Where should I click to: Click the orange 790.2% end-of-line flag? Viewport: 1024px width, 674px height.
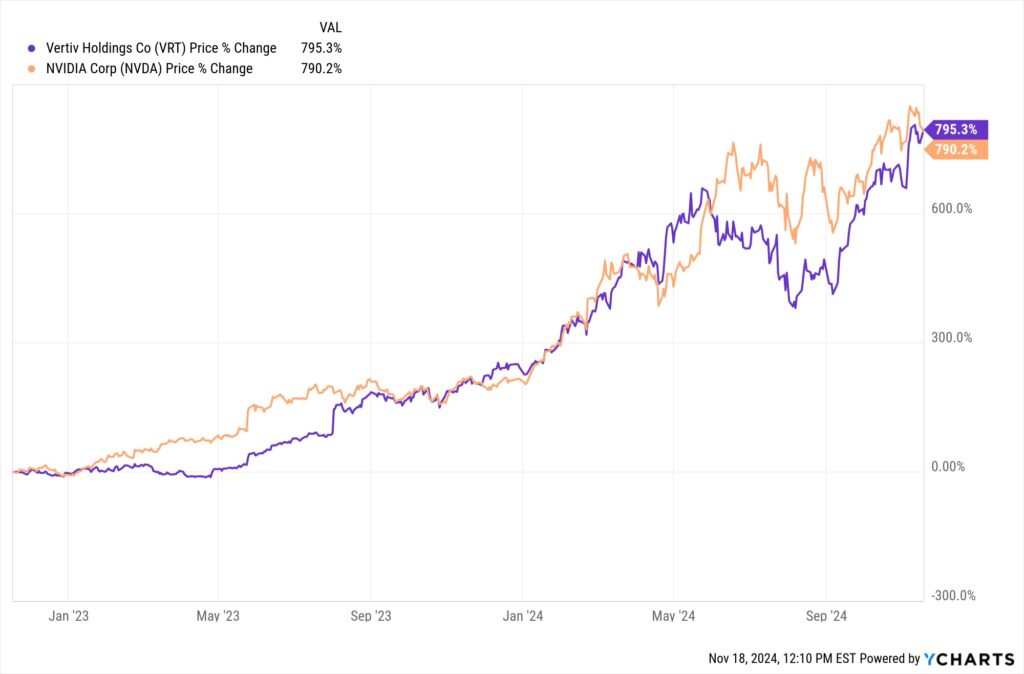pos(958,150)
